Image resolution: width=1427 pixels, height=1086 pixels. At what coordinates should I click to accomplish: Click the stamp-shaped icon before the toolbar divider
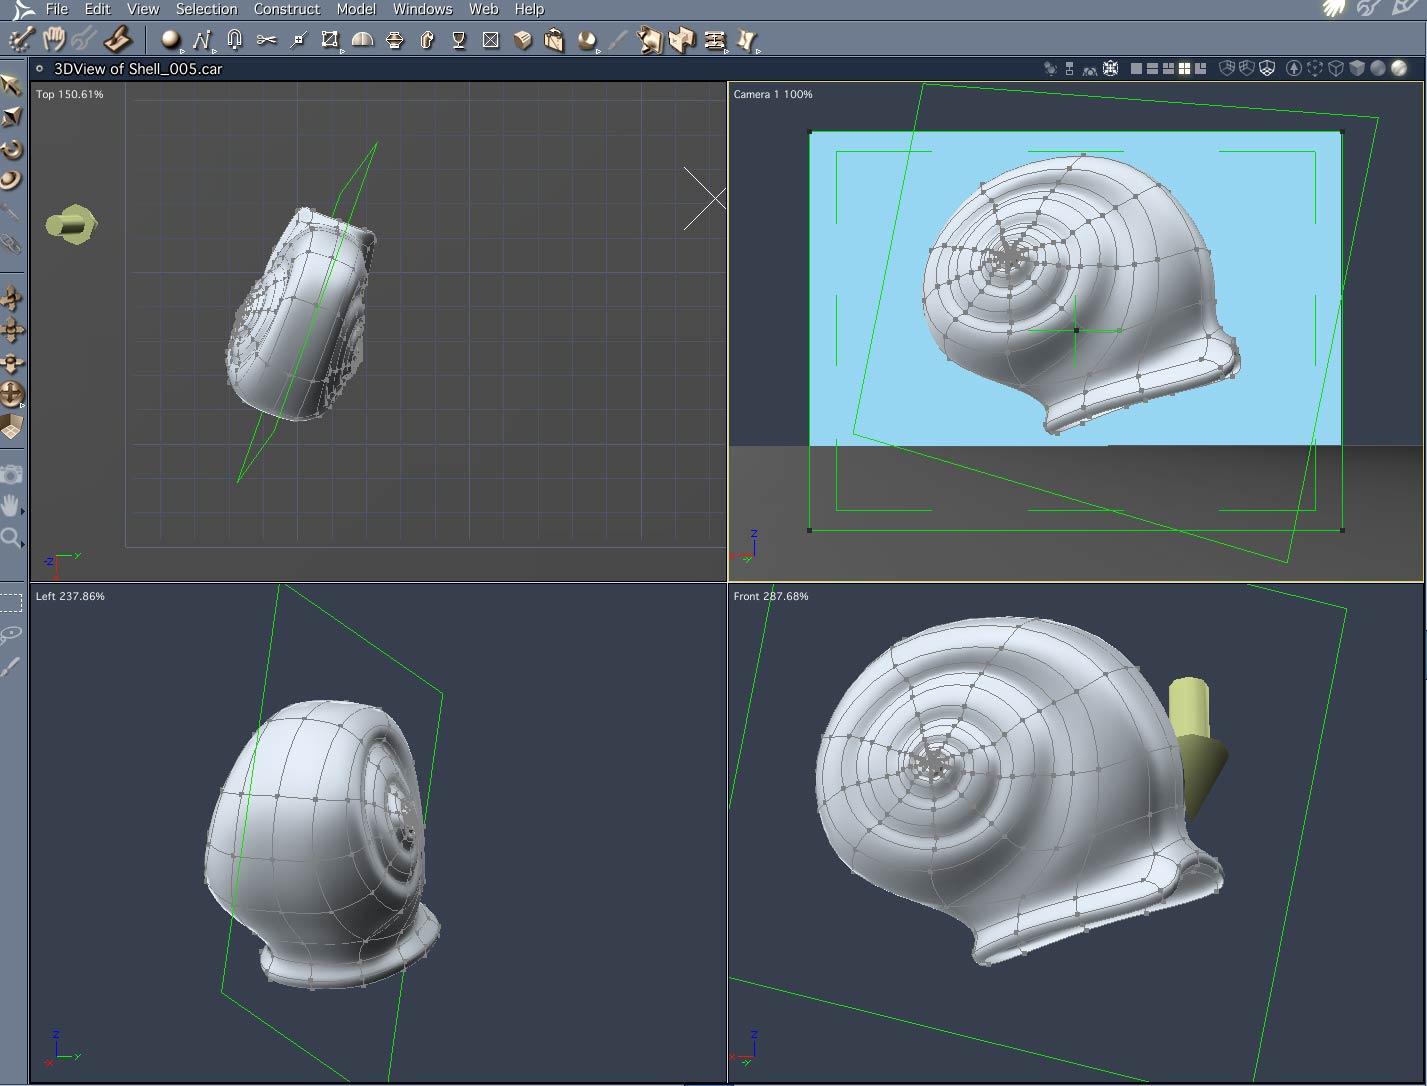119,39
